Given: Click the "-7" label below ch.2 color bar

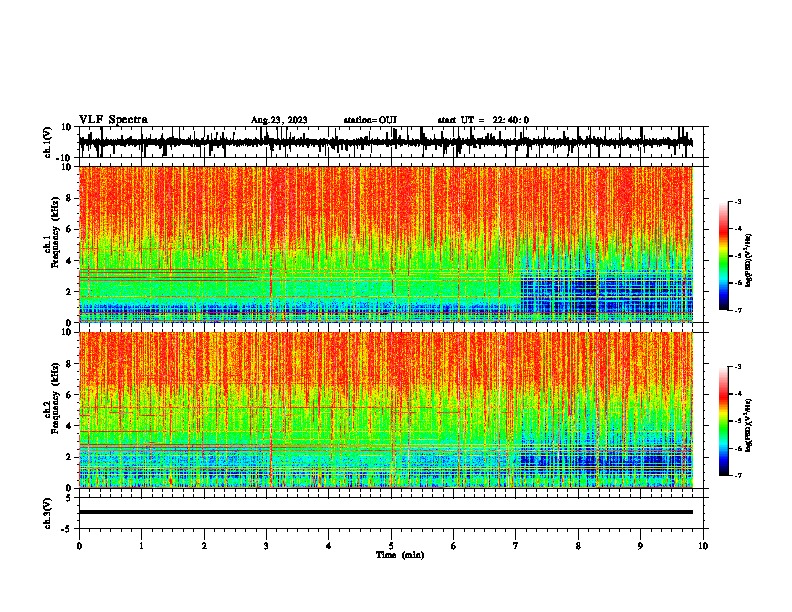Looking at the screenshot, I should click(738, 476).
